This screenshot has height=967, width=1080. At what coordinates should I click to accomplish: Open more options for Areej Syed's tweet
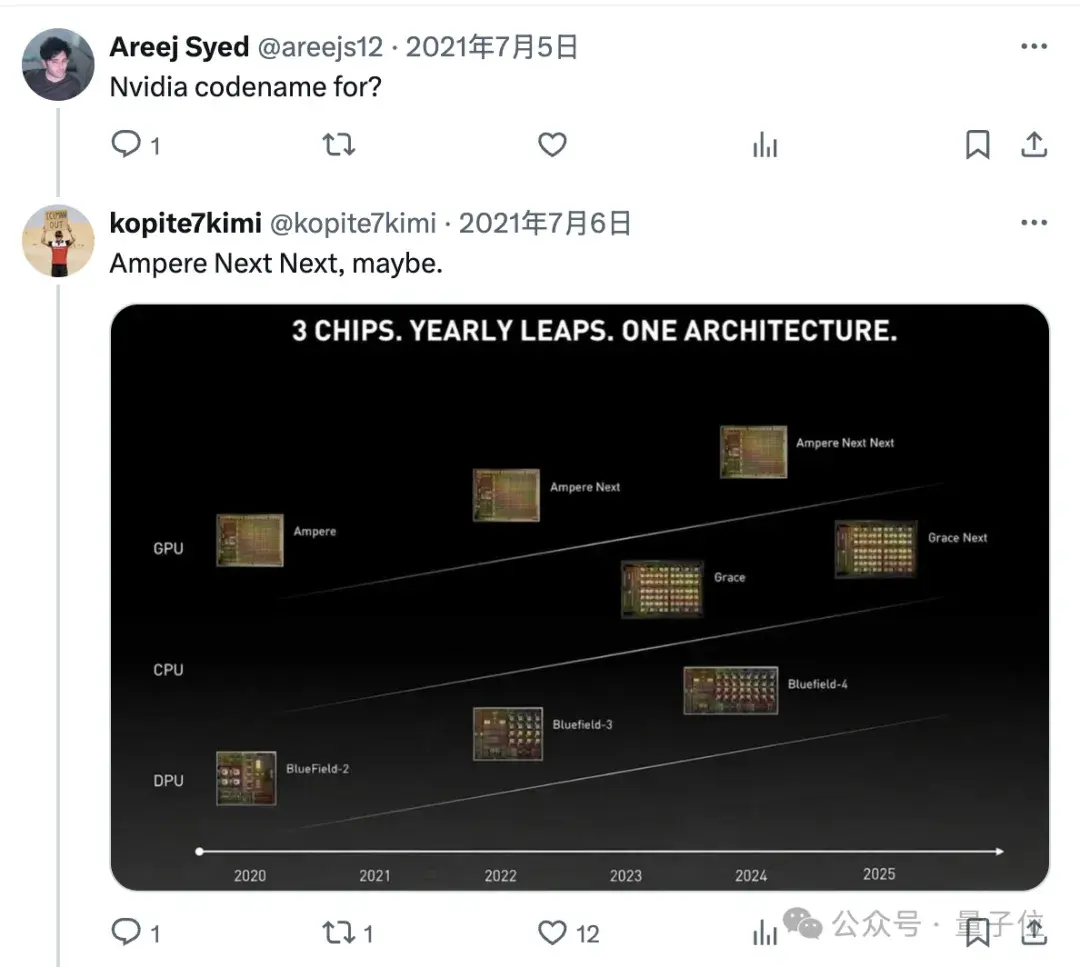coord(1033,47)
